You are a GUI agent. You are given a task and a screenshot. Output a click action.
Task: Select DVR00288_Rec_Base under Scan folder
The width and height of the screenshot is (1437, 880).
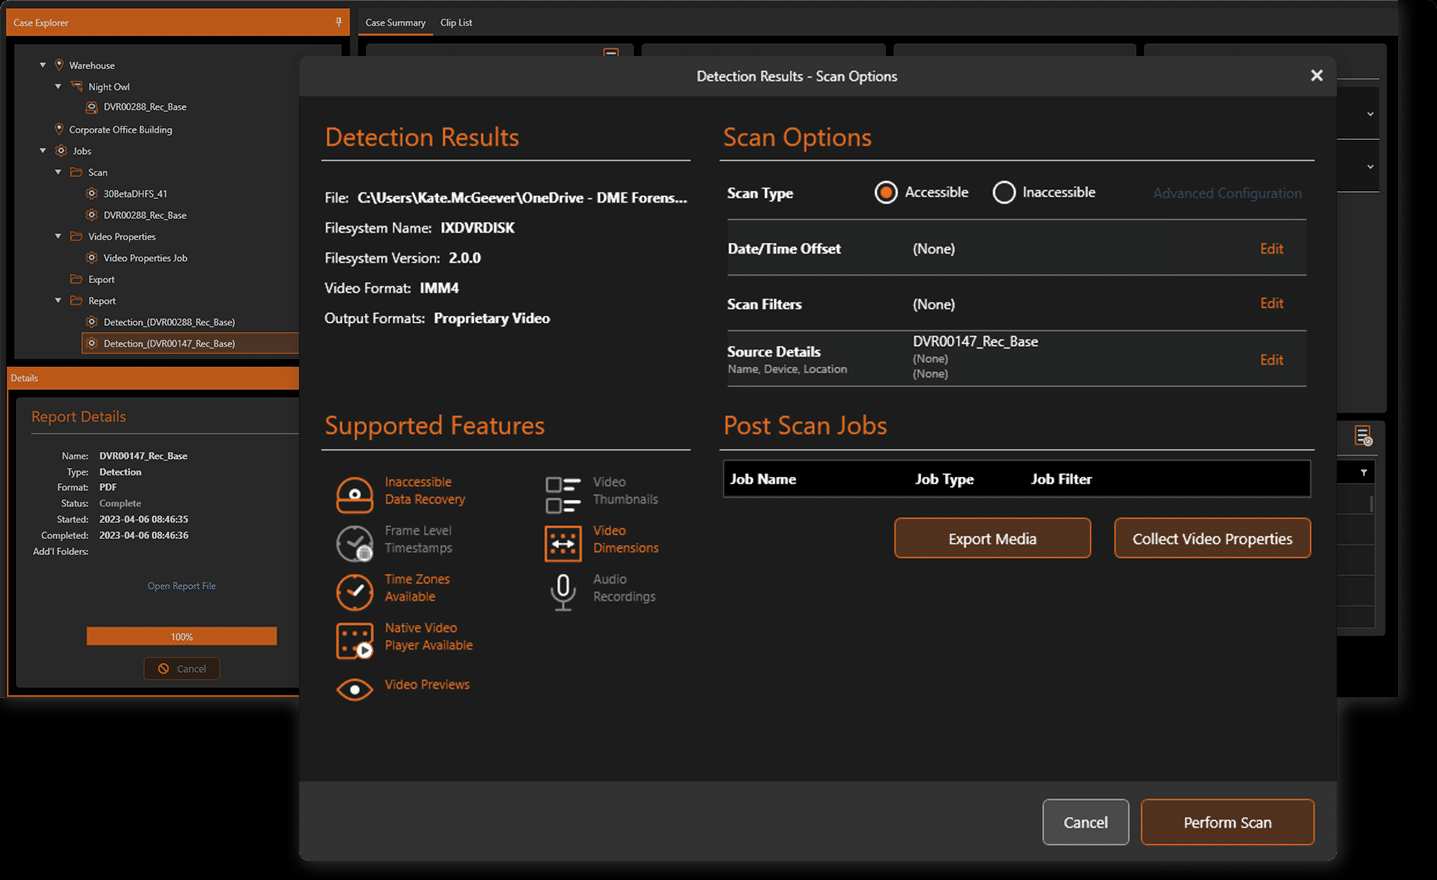pyautogui.click(x=145, y=215)
